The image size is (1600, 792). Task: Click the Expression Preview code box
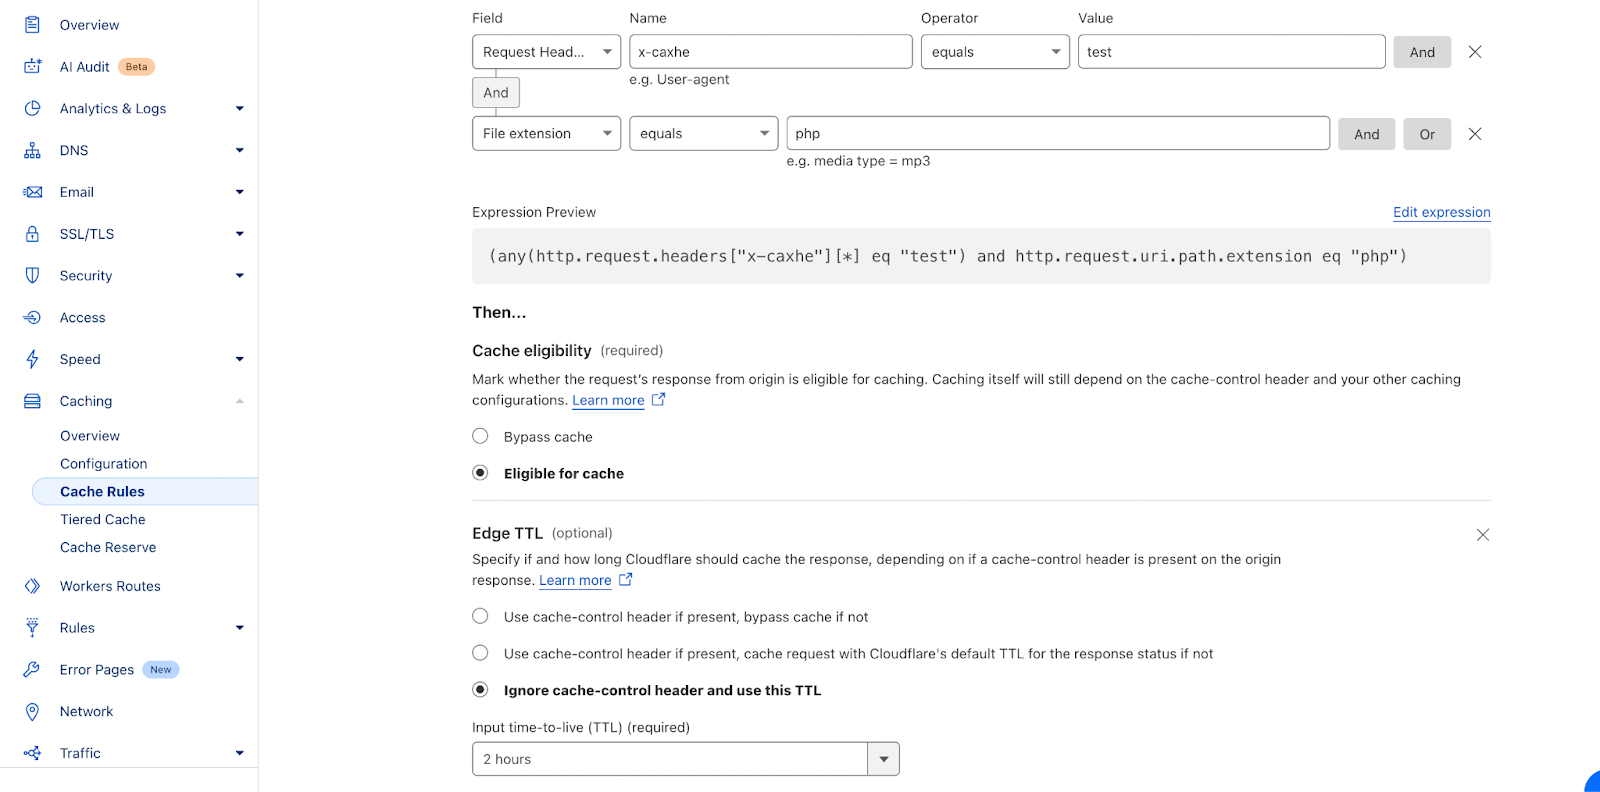pos(981,256)
